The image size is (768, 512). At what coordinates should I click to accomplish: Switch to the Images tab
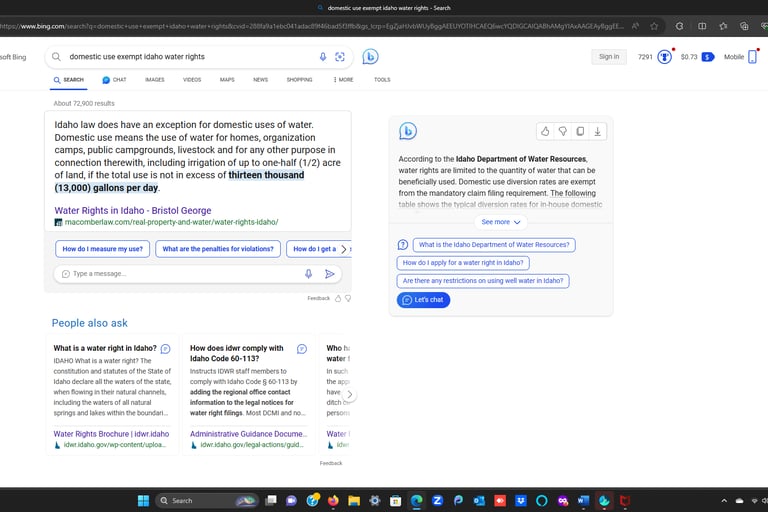tap(155, 79)
